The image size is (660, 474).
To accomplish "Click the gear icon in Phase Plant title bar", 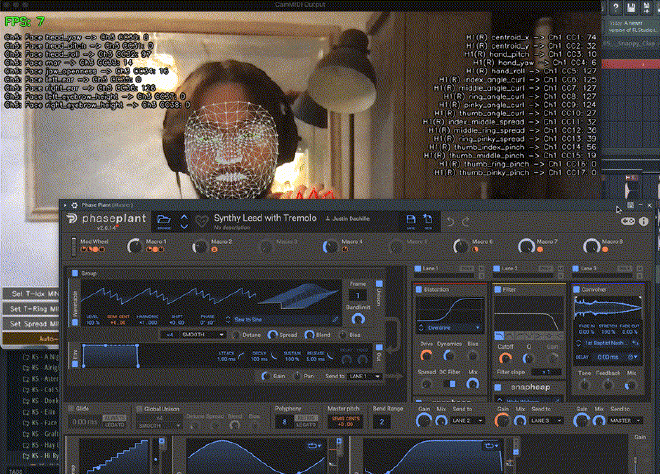I will coord(75,205).
